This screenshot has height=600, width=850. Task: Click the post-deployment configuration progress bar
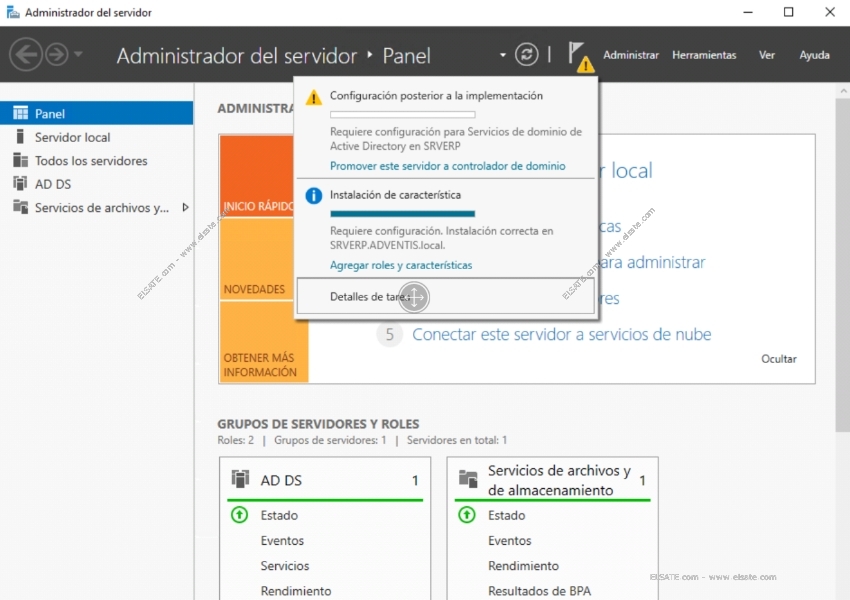[402, 115]
